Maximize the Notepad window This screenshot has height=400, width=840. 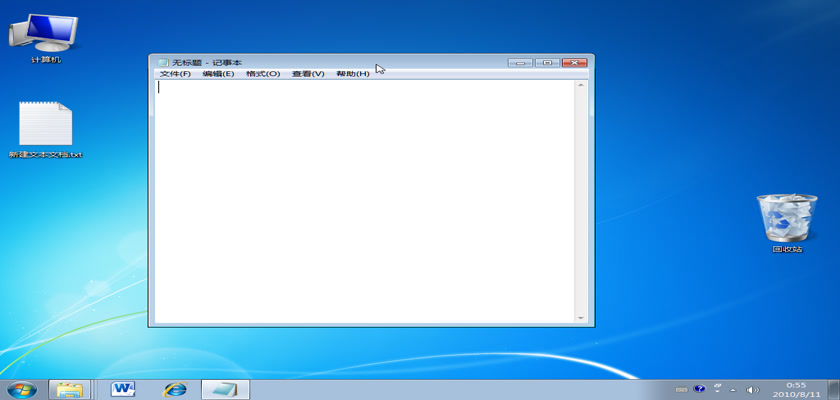546,63
